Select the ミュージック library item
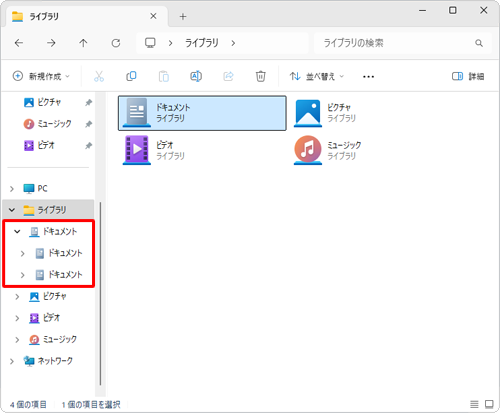Image resolution: width=500 pixels, height=413 pixels. tap(327, 150)
